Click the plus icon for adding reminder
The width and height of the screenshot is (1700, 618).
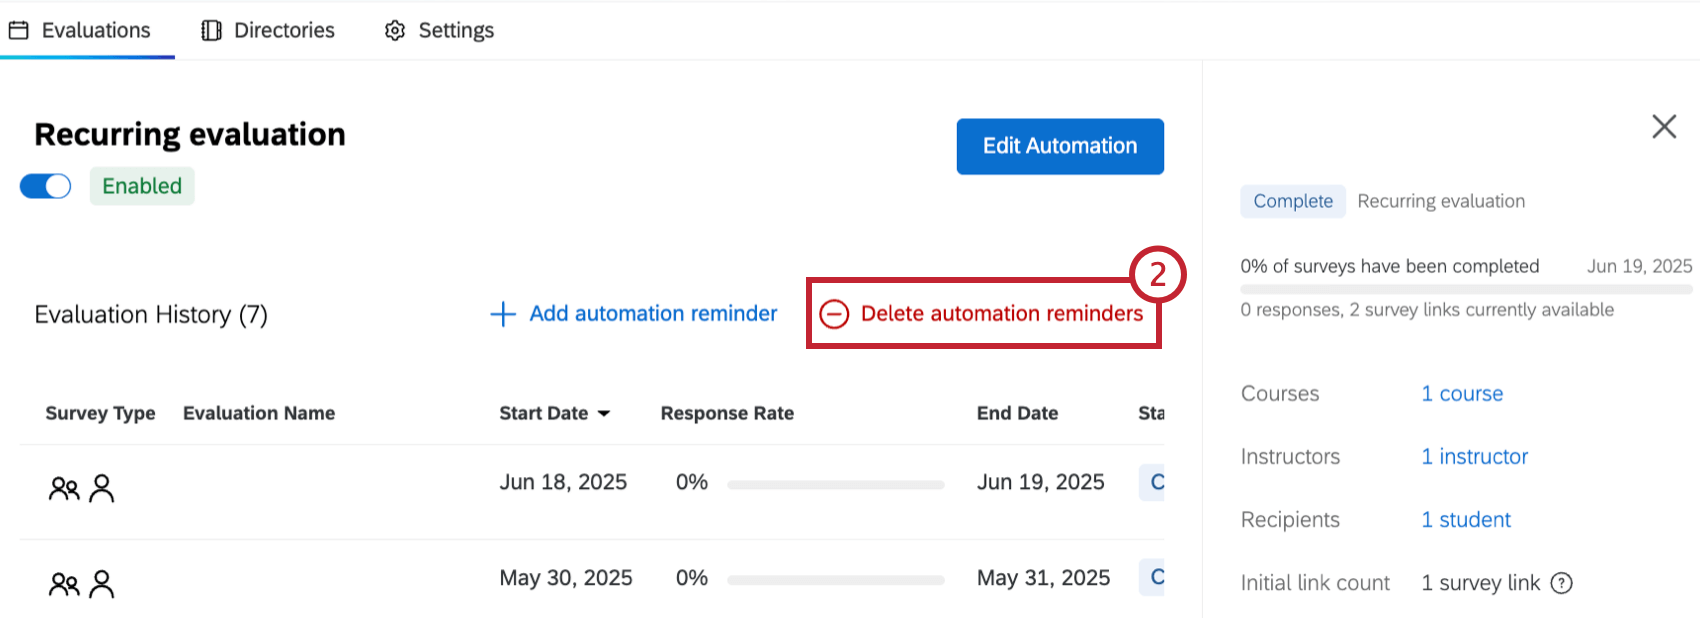pos(503,314)
